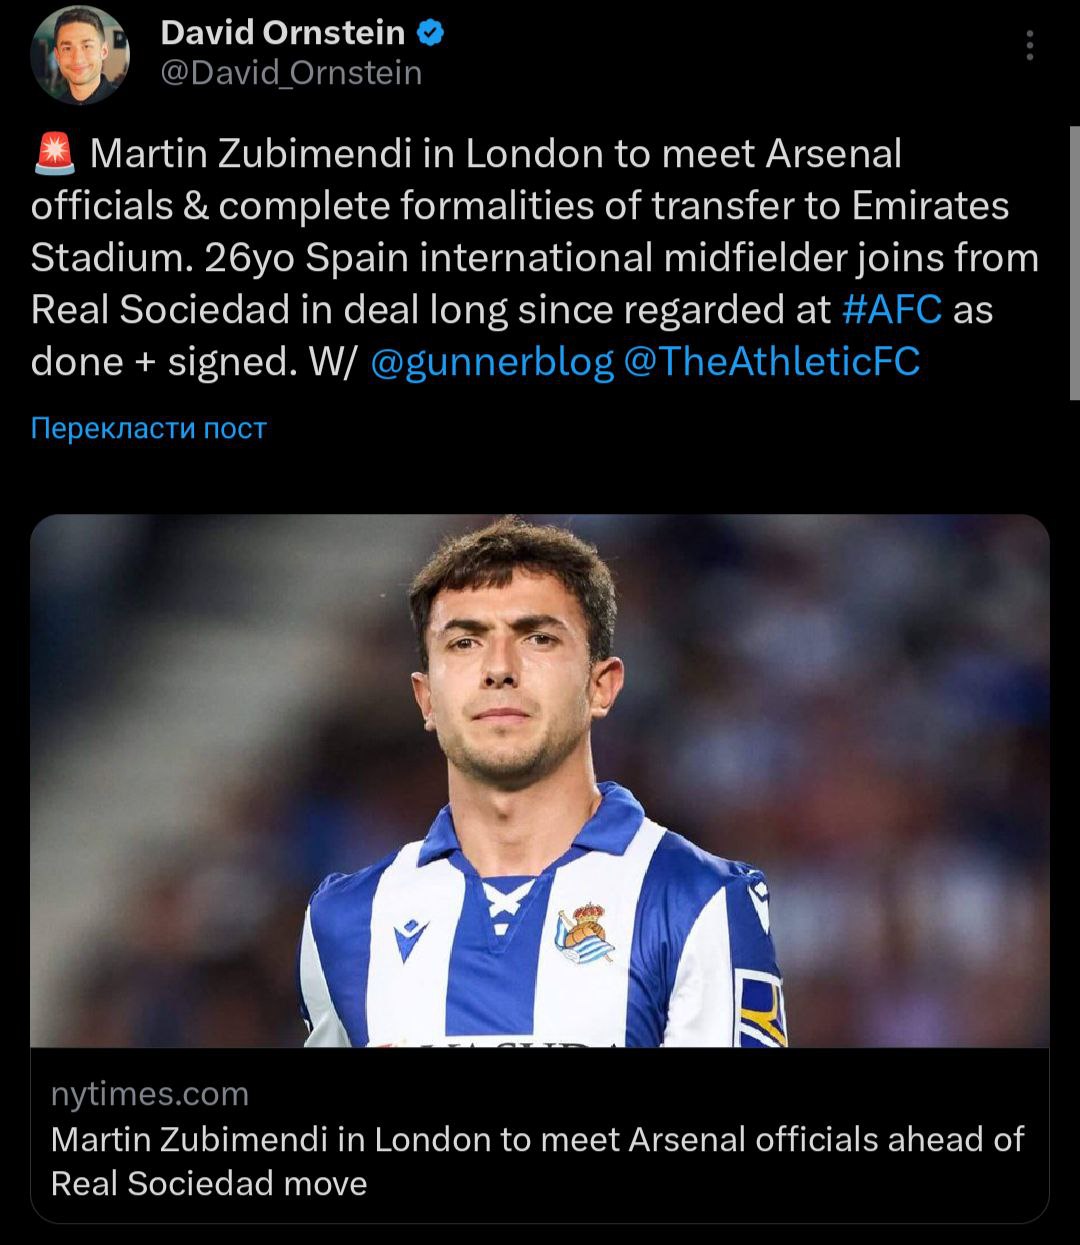1080x1245 pixels.
Task: Click the red siren emoji
Action: pyautogui.click(x=54, y=154)
